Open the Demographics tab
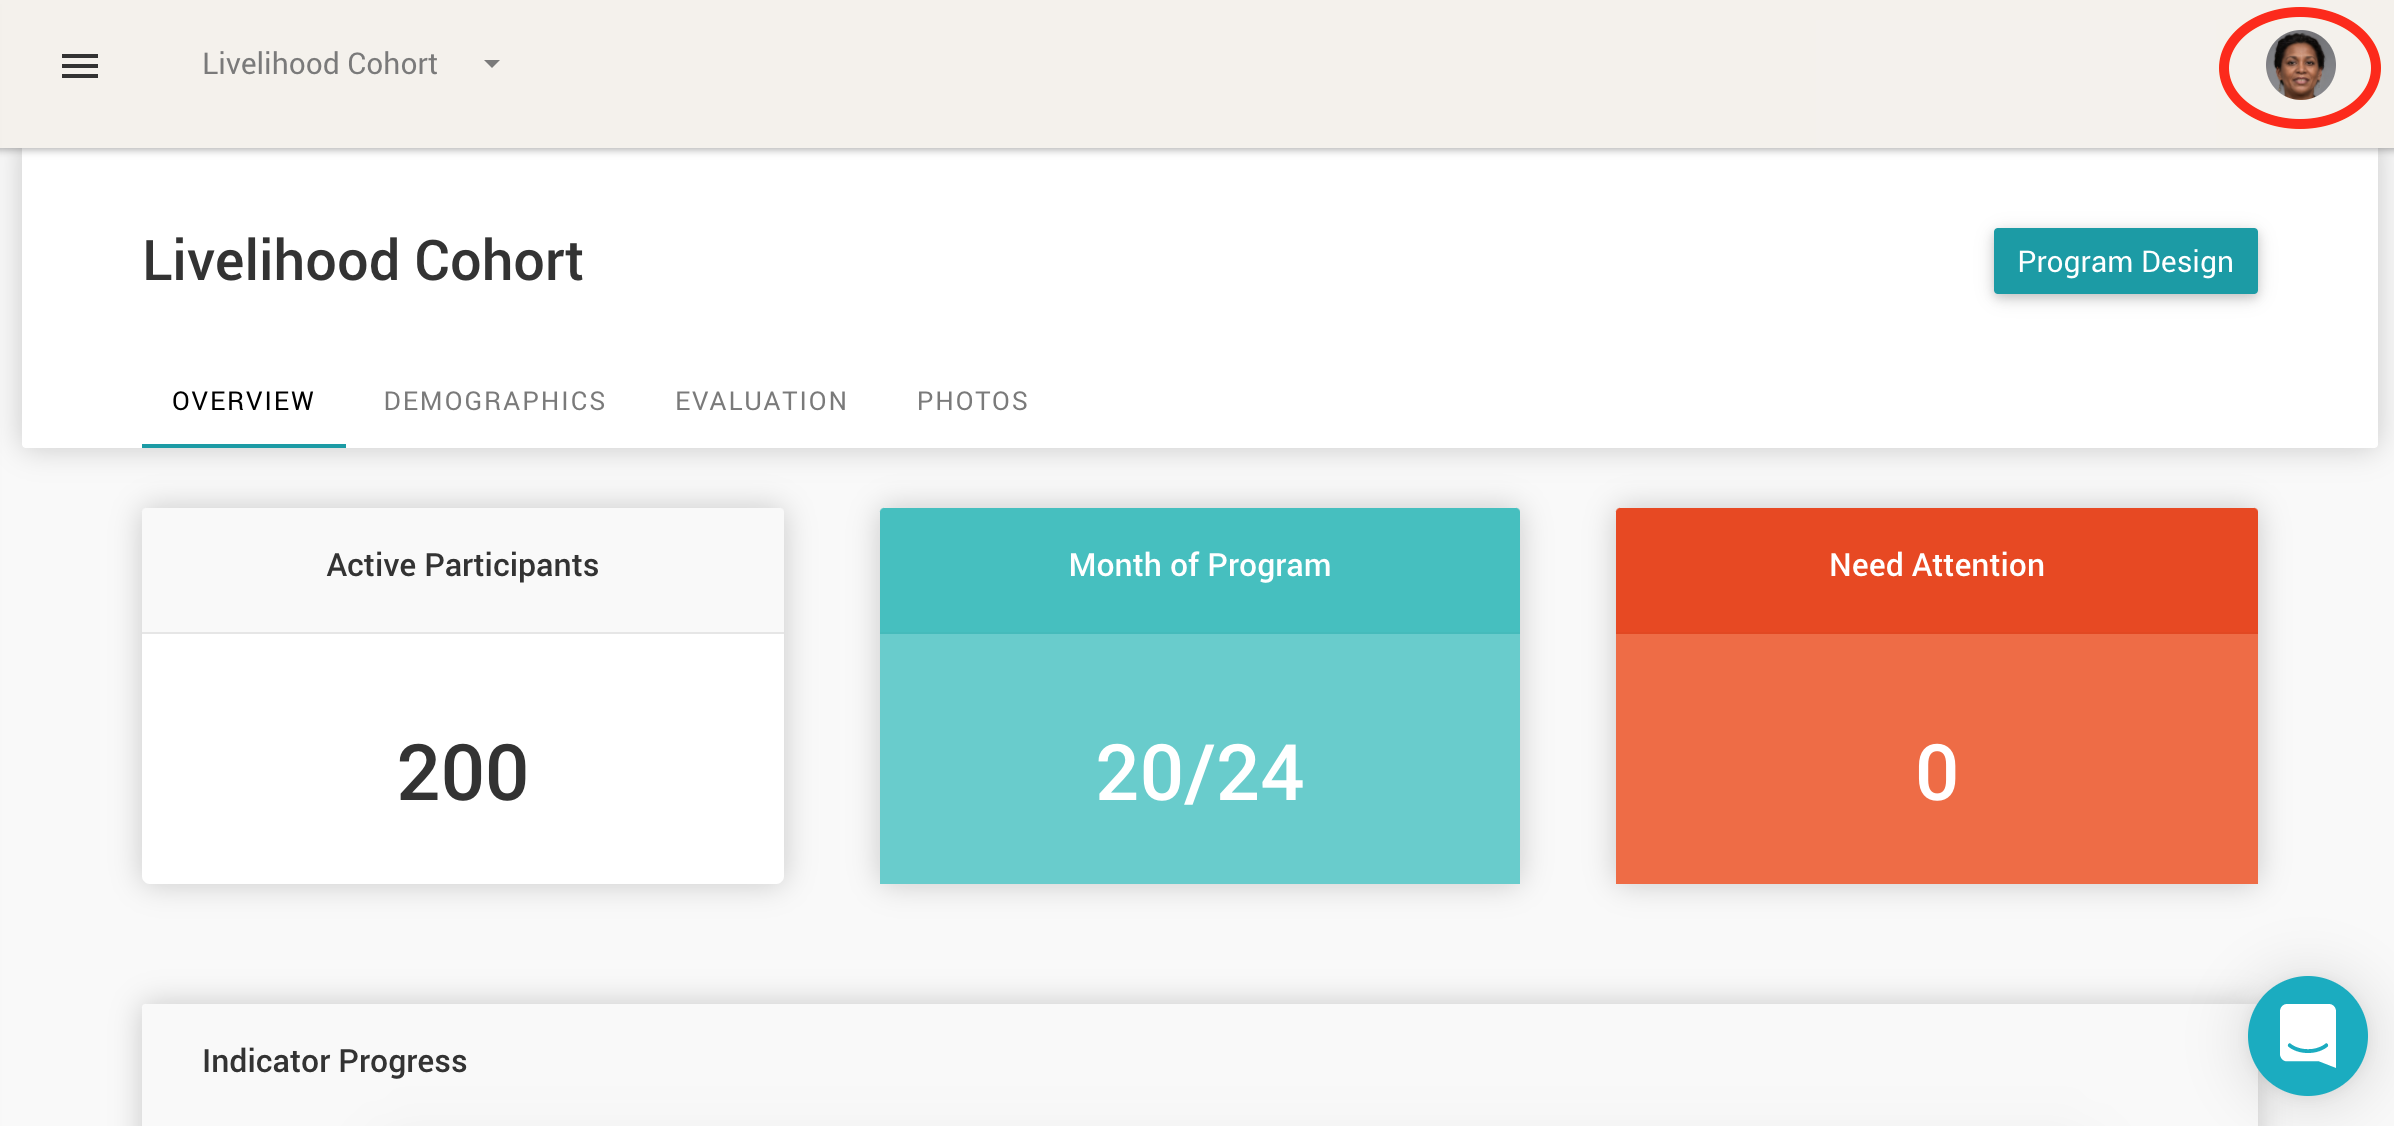 (x=495, y=401)
